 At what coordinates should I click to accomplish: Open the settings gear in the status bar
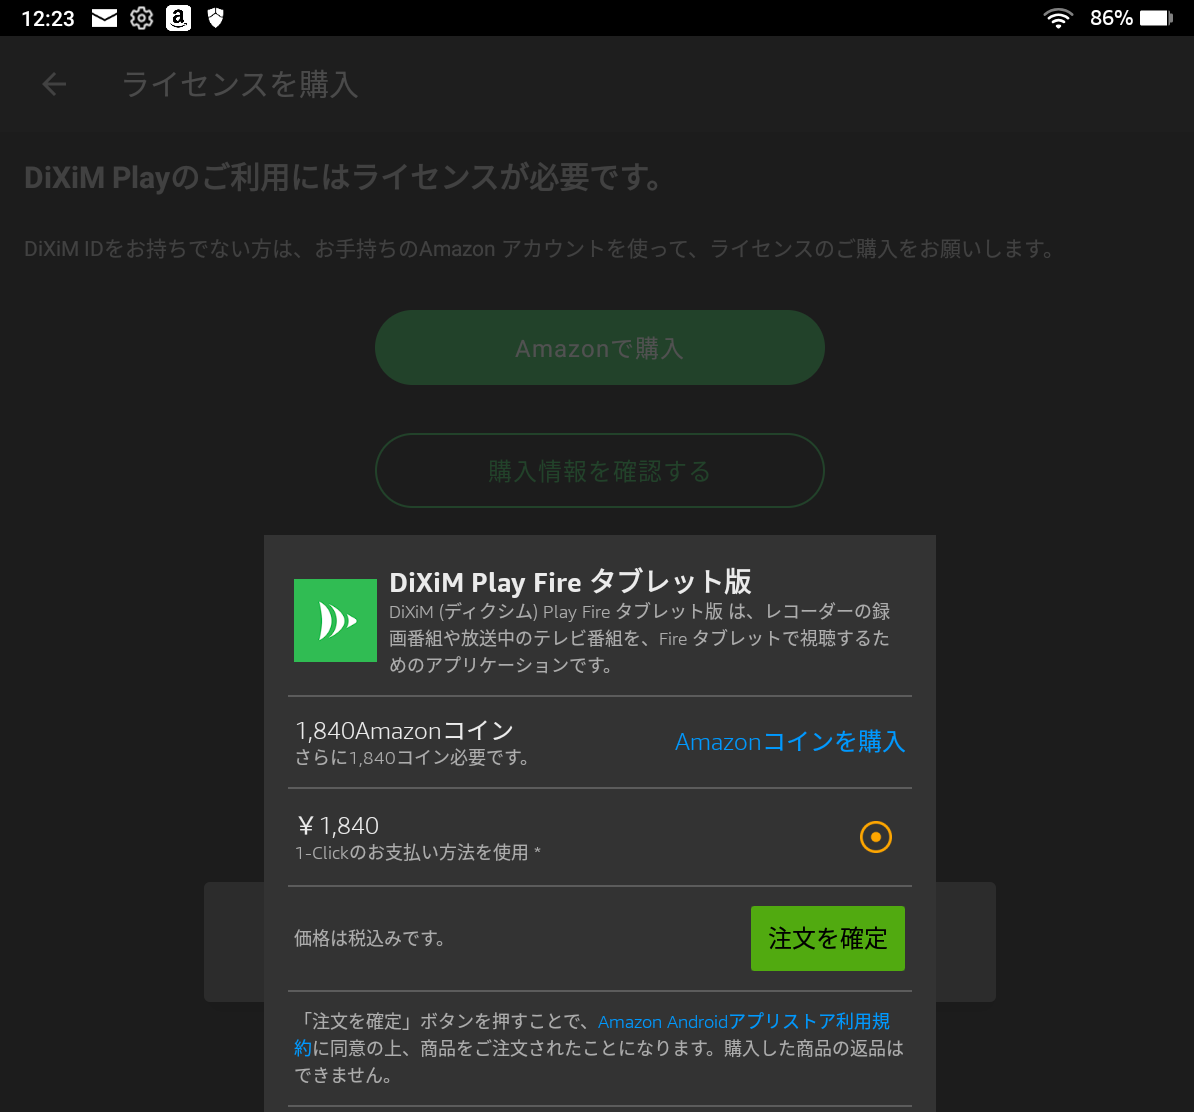[x=140, y=17]
